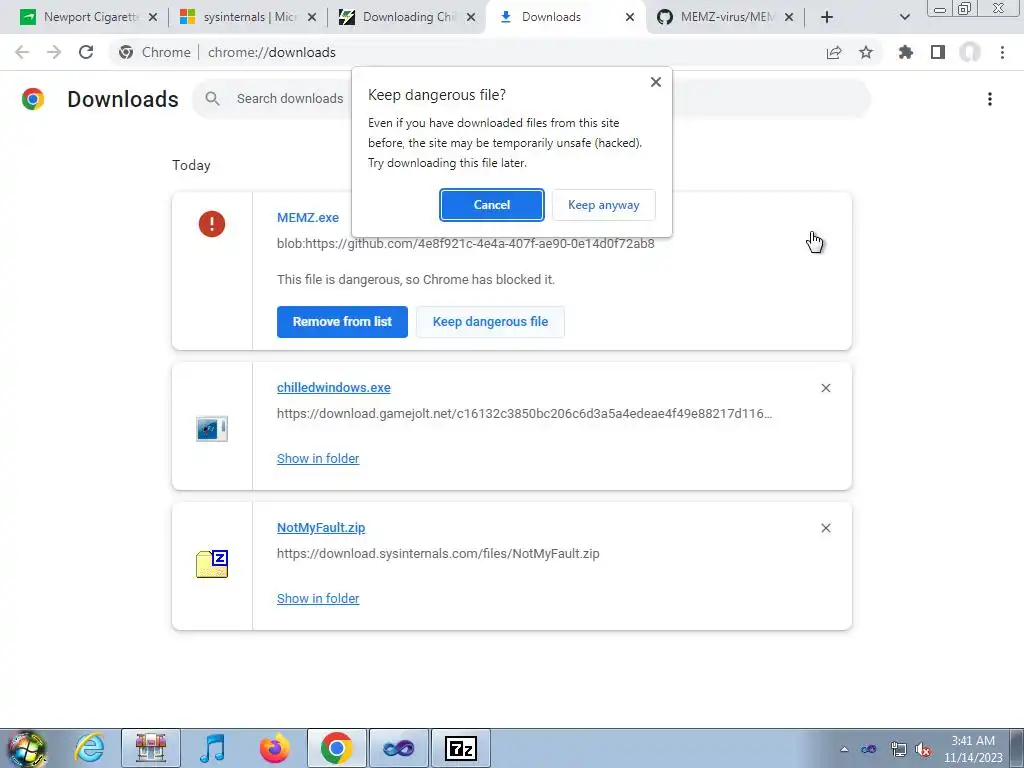
Task: Click the Chrome logo beside Downloads
Action: click(x=33, y=99)
